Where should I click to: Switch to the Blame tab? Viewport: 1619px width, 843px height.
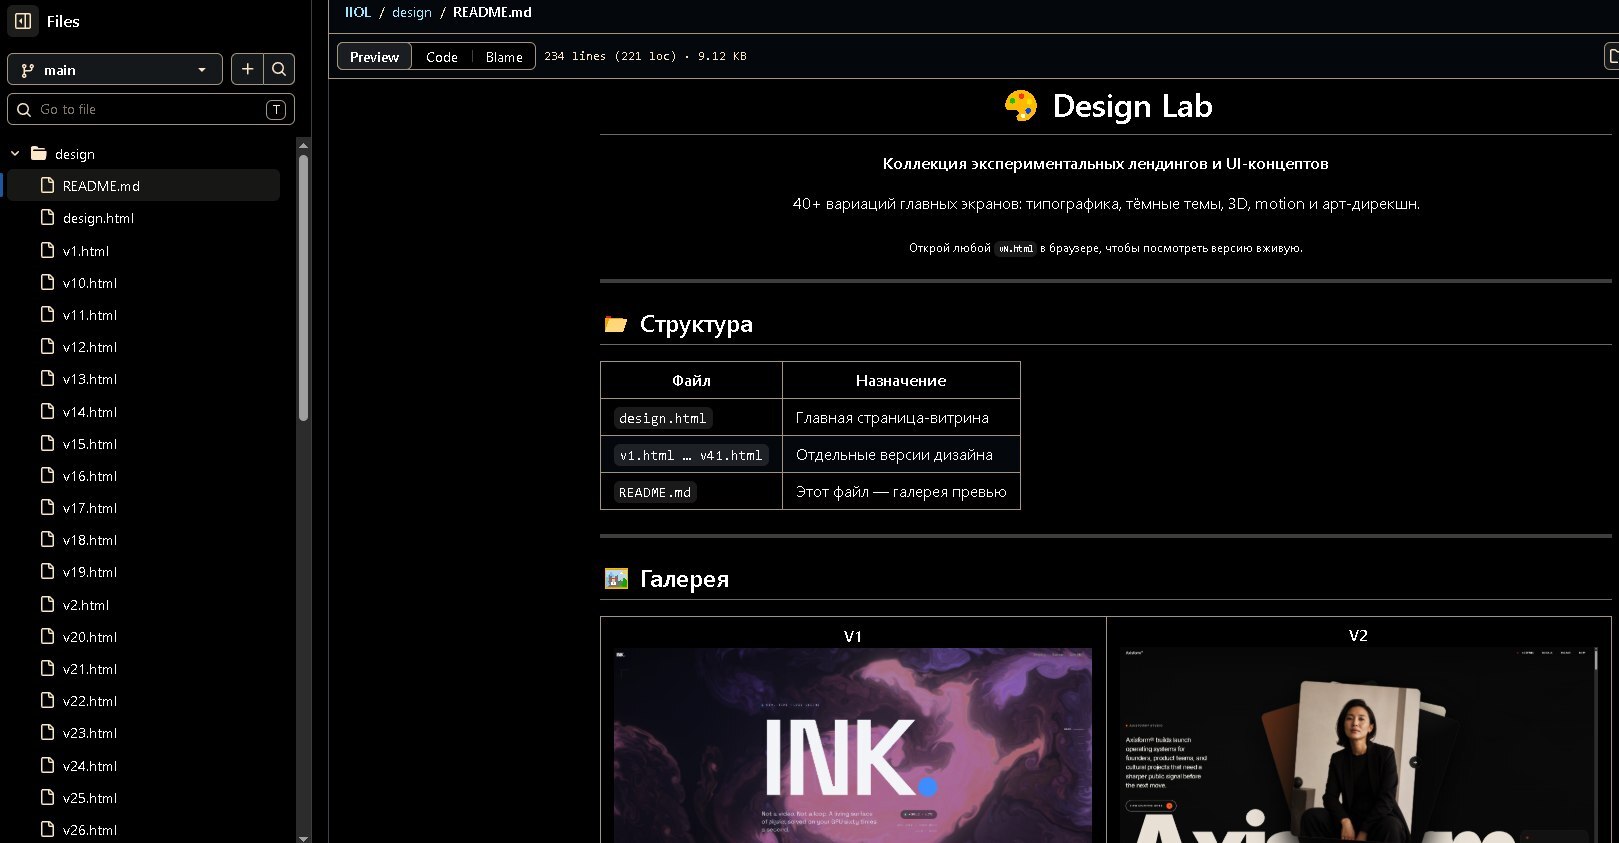[504, 57]
